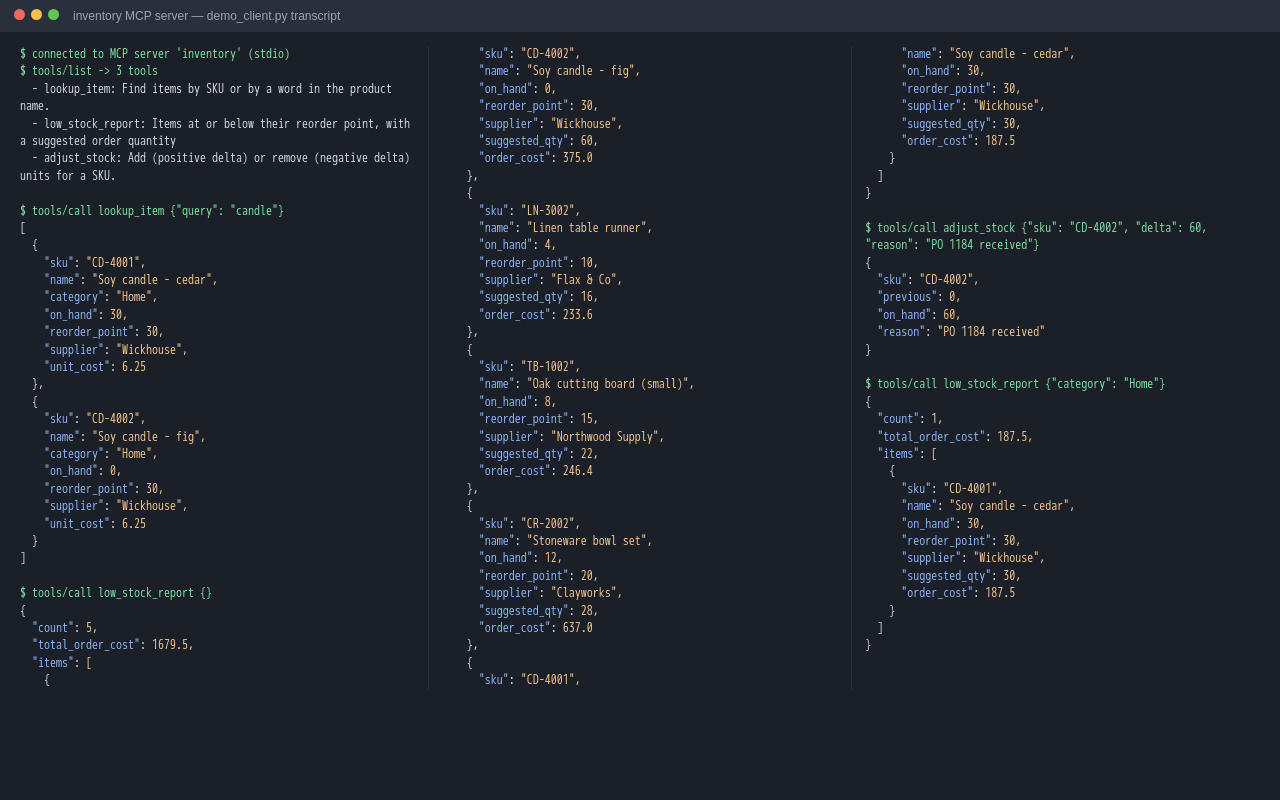
Task: Click the '"count": 5' value
Action: [x=65, y=628]
